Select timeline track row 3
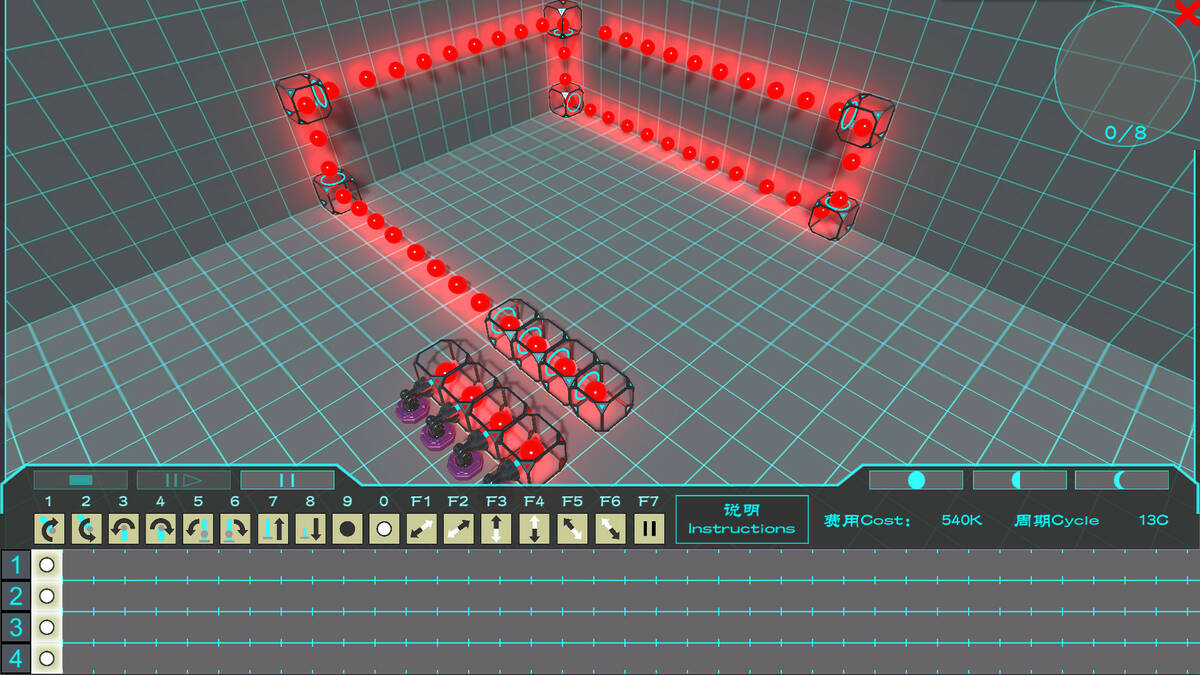The width and height of the screenshot is (1200, 675). 15,627
